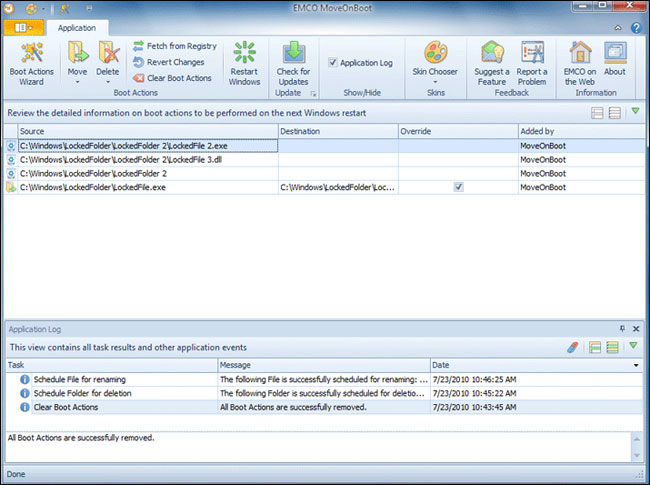Click the eraser icon in Application Log
Screen dimensions: 650x485
click(x=573, y=347)
